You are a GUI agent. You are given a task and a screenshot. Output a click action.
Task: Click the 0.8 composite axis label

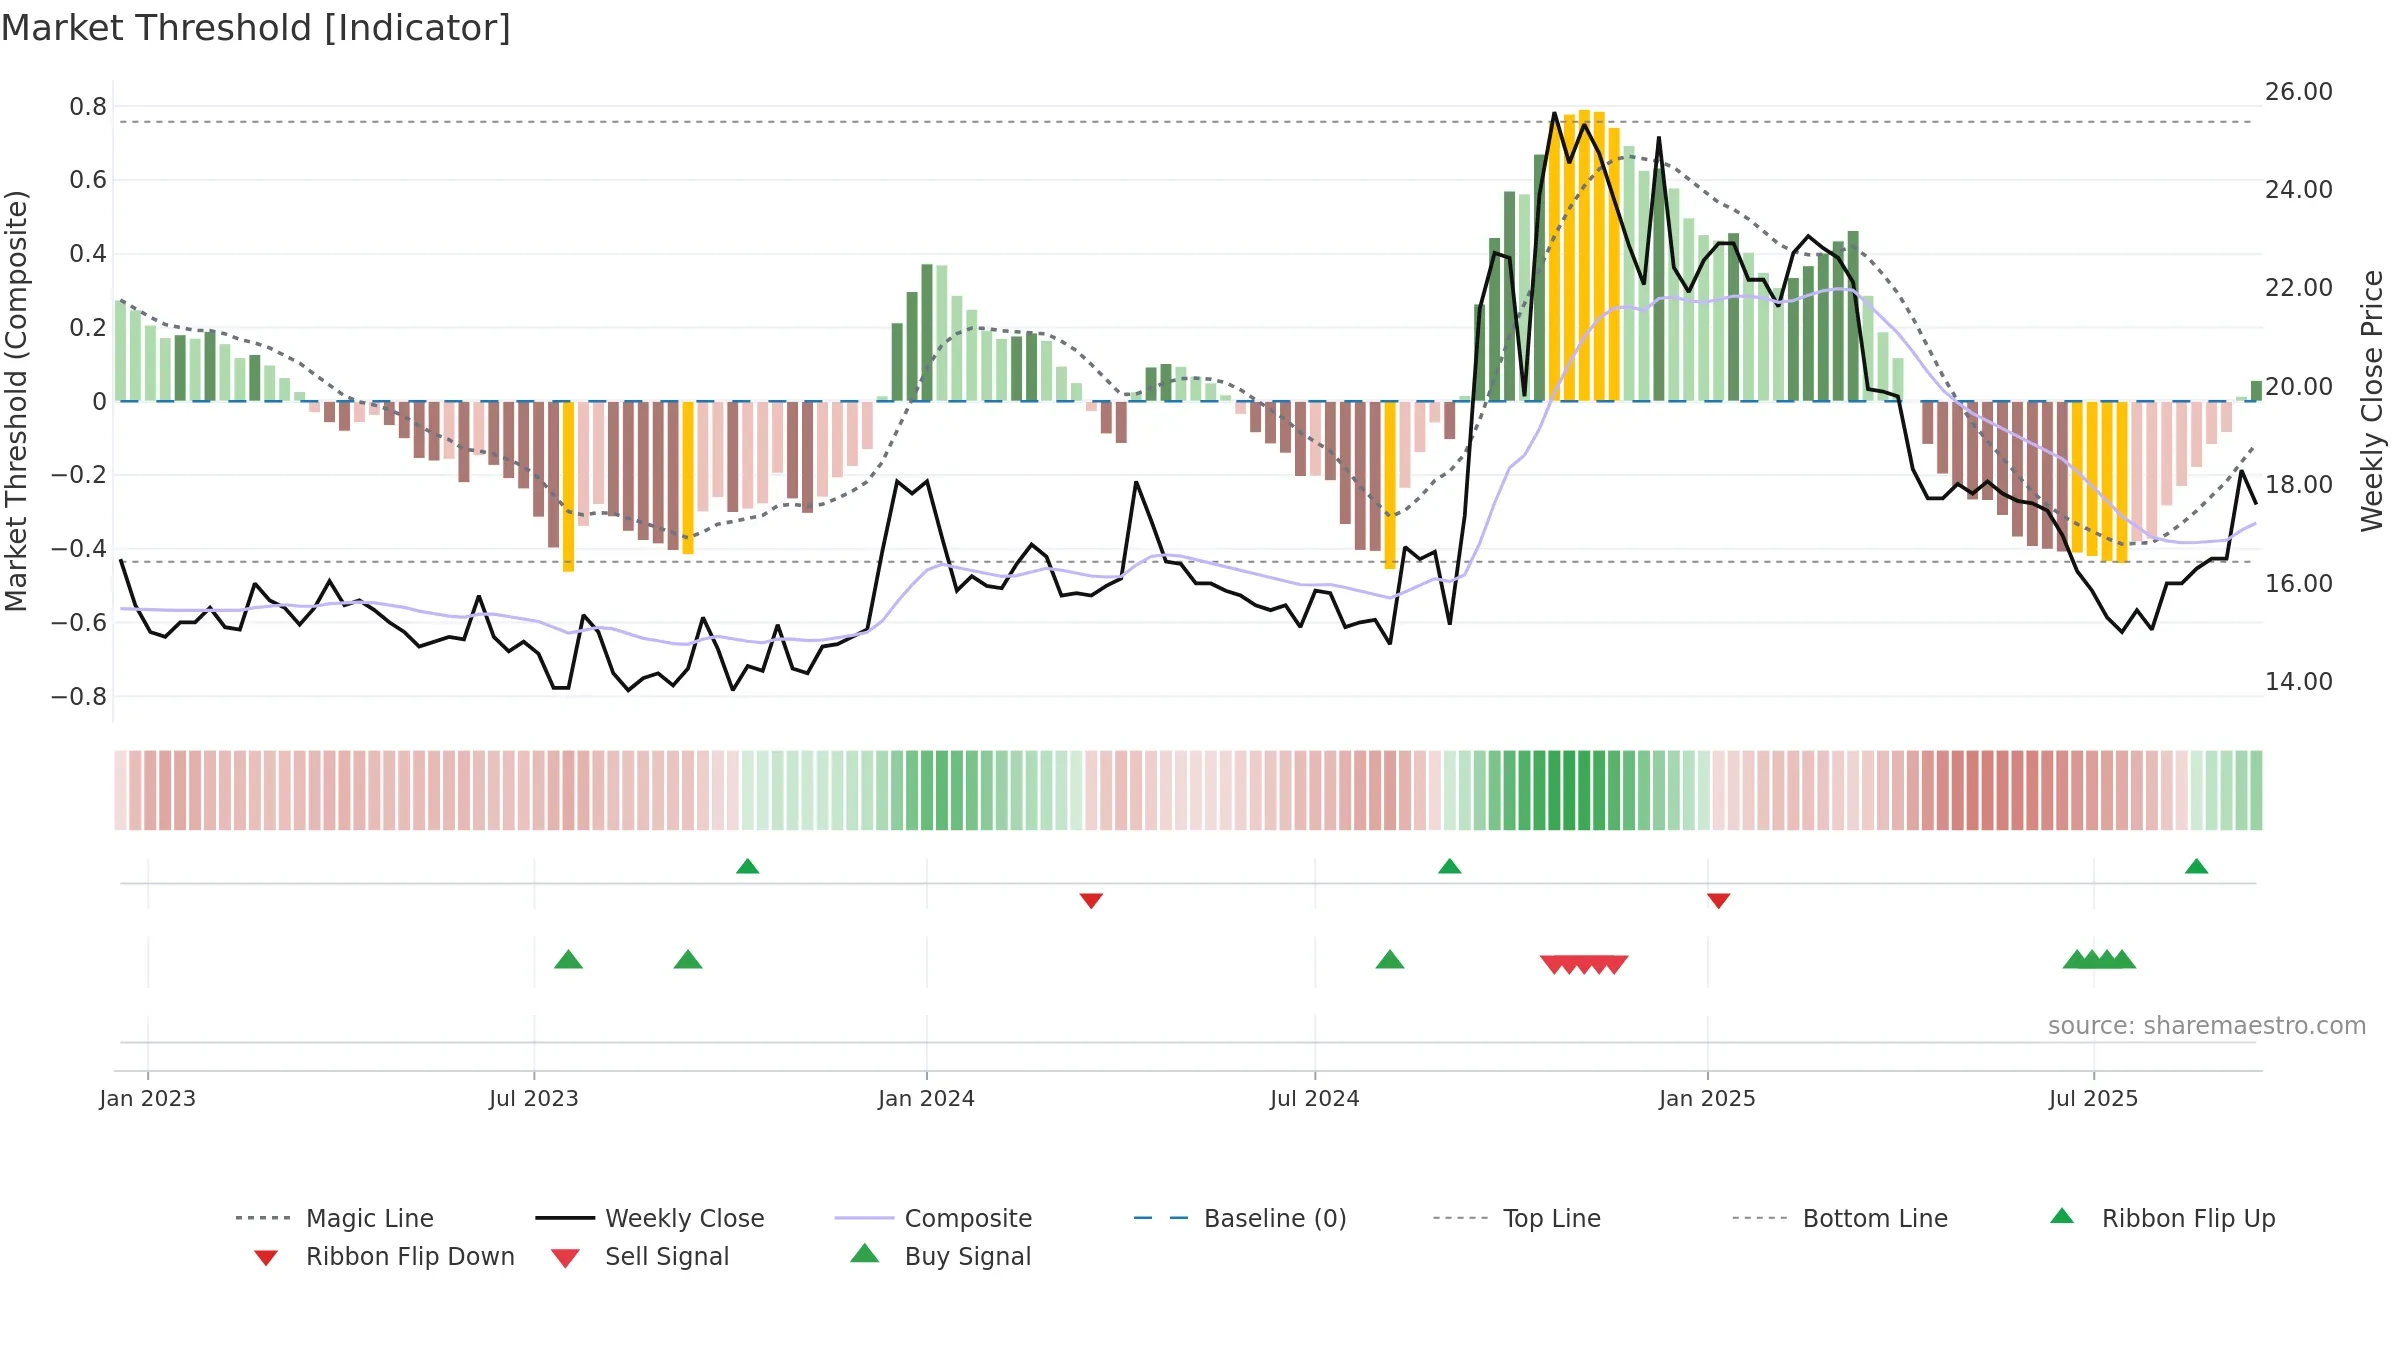(88, 106)
